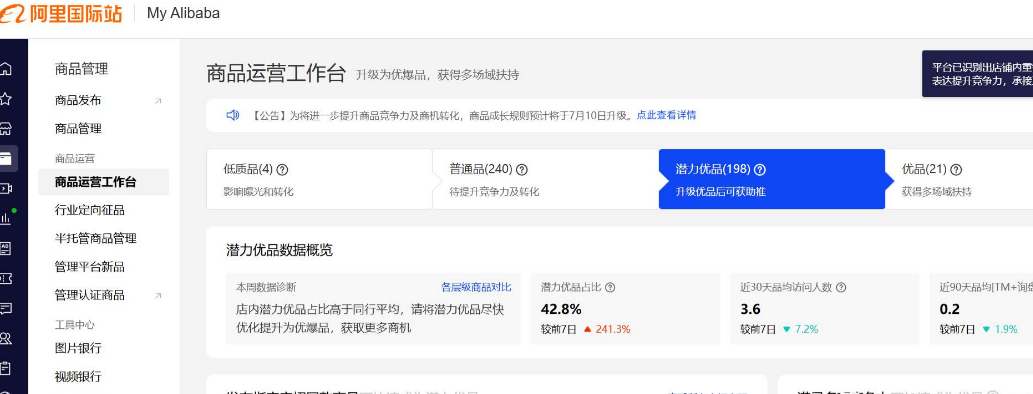1033x394 pixels.
Task: Click the help icon next to 普通品(240)
Action: (522, 170)
